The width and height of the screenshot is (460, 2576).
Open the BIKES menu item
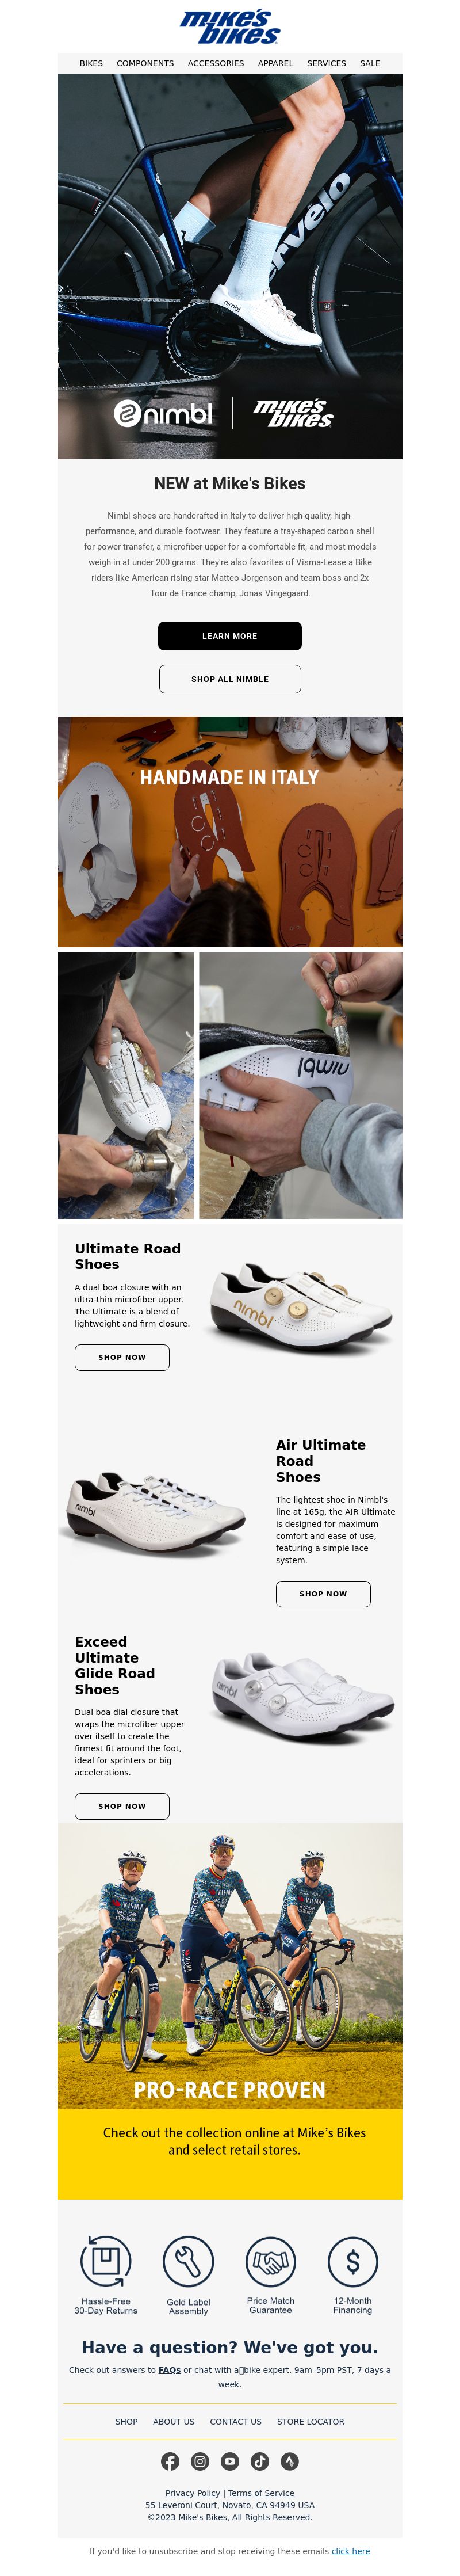coord(91,63)
